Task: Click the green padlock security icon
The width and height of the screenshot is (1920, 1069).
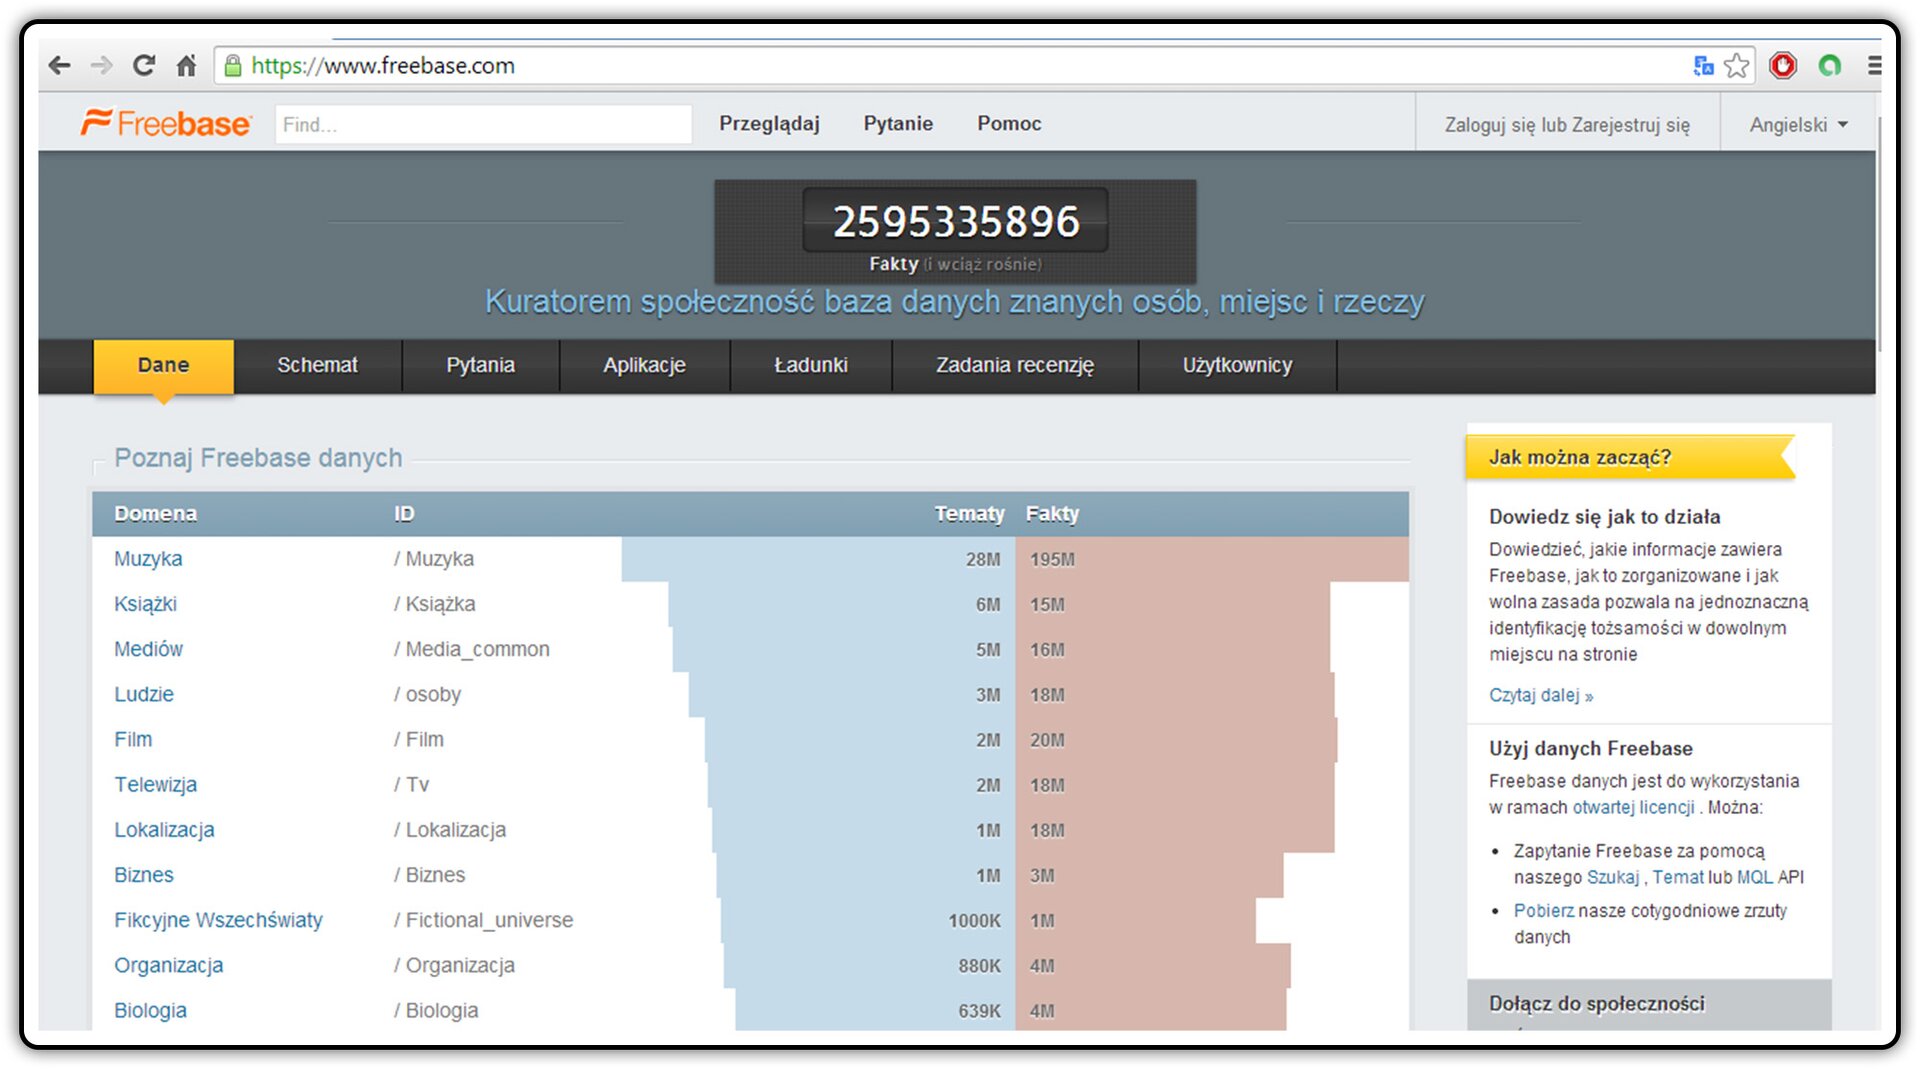Action: [233, 66]
